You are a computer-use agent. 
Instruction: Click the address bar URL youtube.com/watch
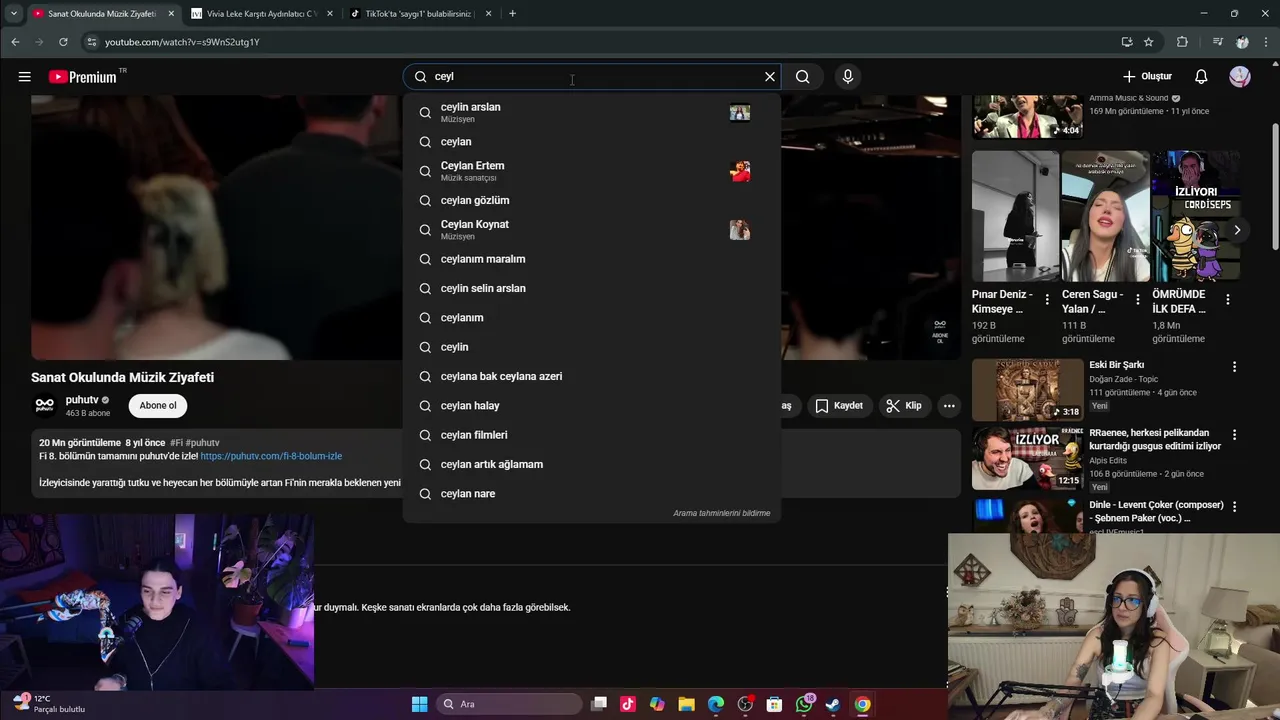pyautogui.click(x=182, y=42)
